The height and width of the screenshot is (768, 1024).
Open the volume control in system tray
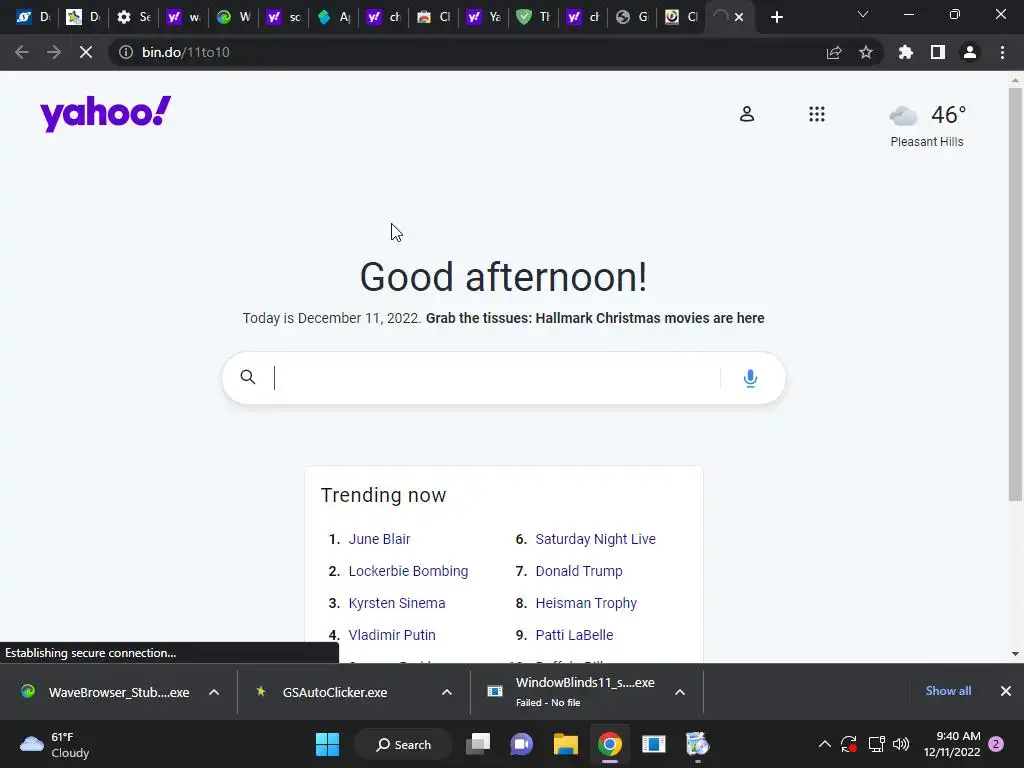click(x=901, y=744)
